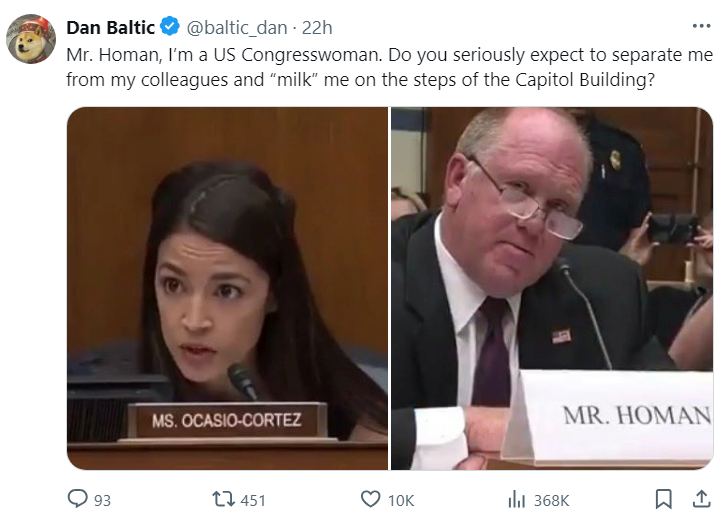The image size is (725, 525).
Task: Open view analytics bar chart icon
Action: click(516, 500)
